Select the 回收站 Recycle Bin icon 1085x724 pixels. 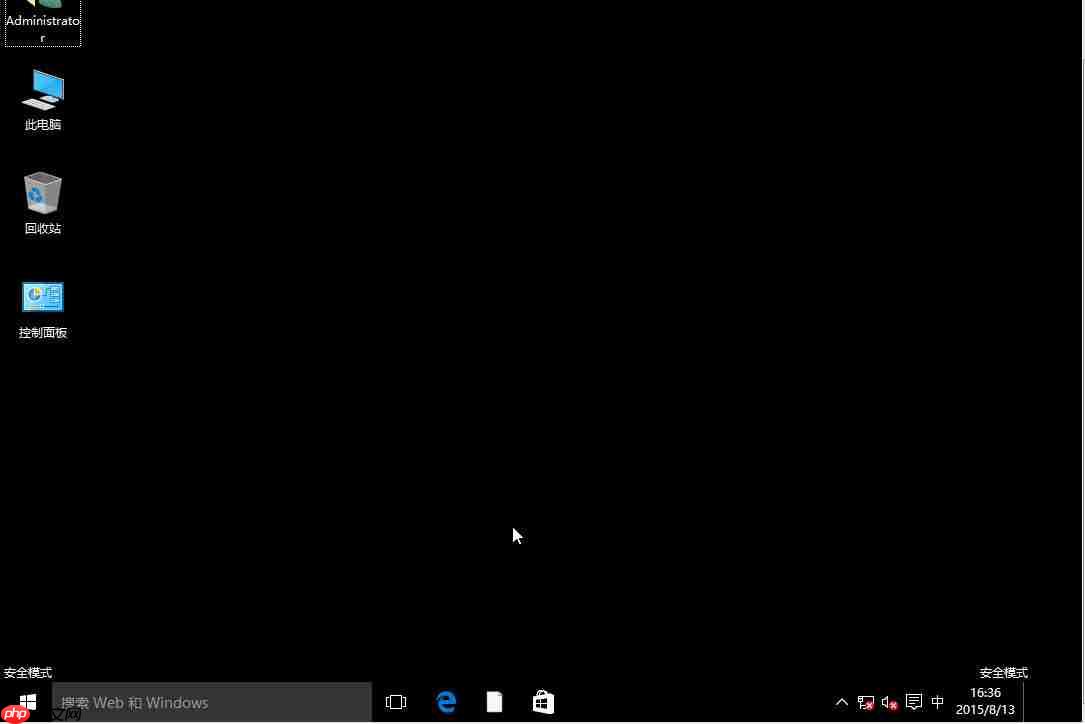point(43,202)
